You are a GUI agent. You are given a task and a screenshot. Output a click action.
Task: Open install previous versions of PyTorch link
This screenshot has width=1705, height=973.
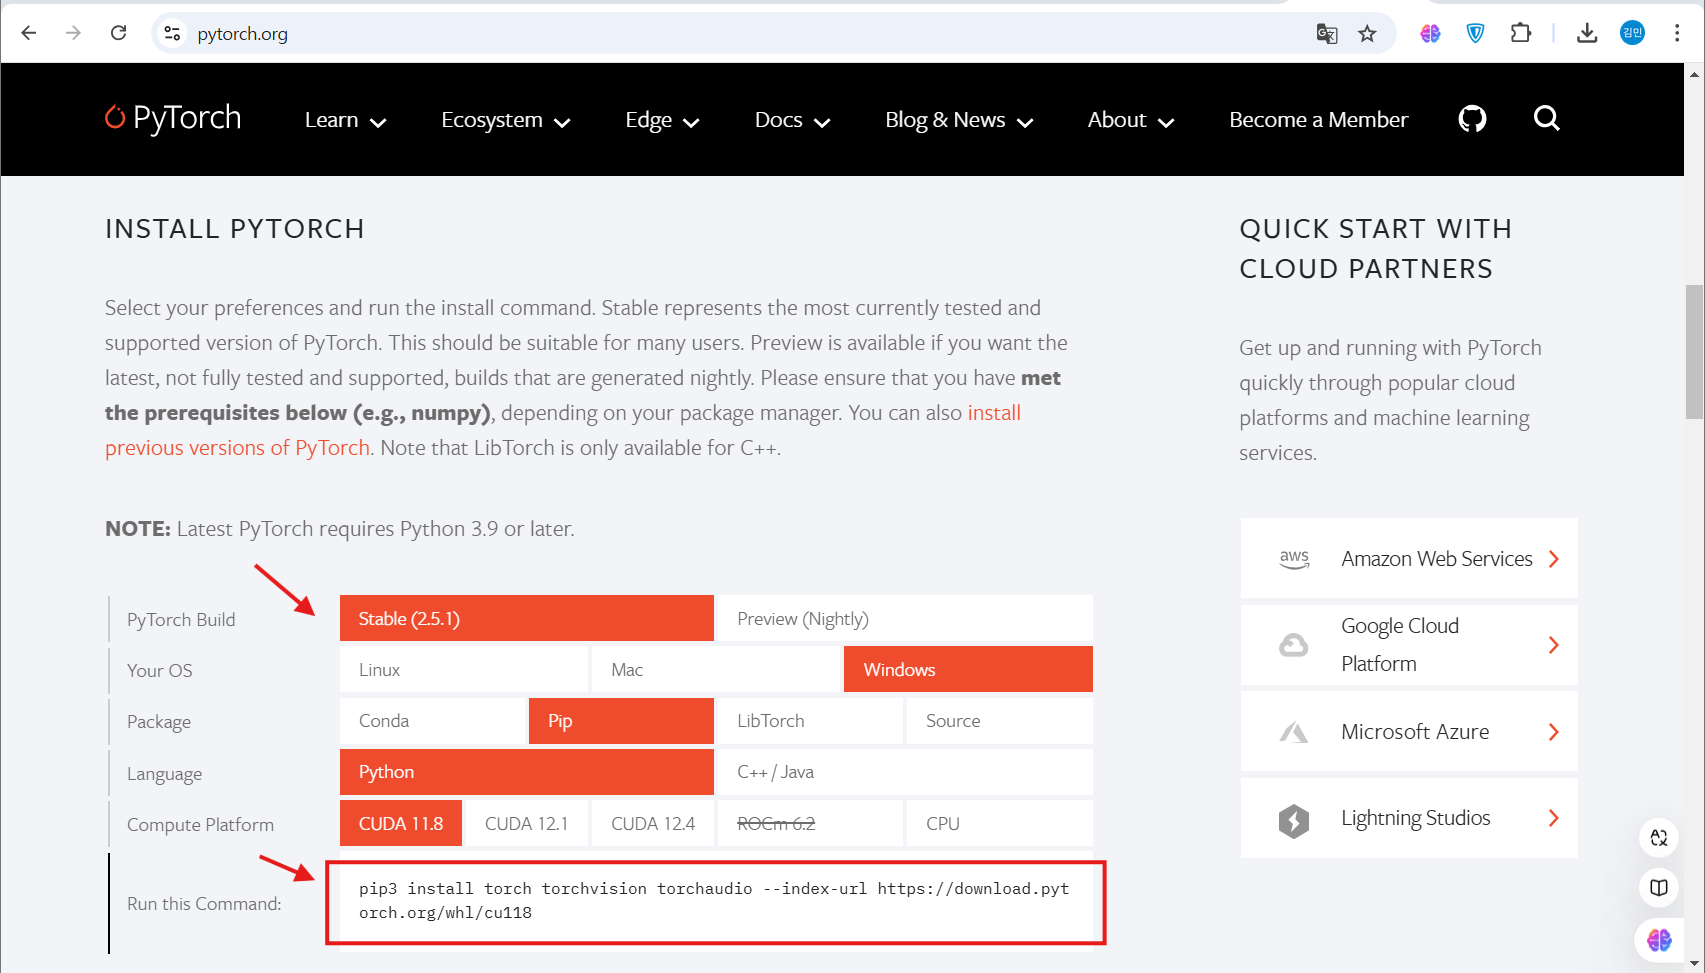[563, 430]
